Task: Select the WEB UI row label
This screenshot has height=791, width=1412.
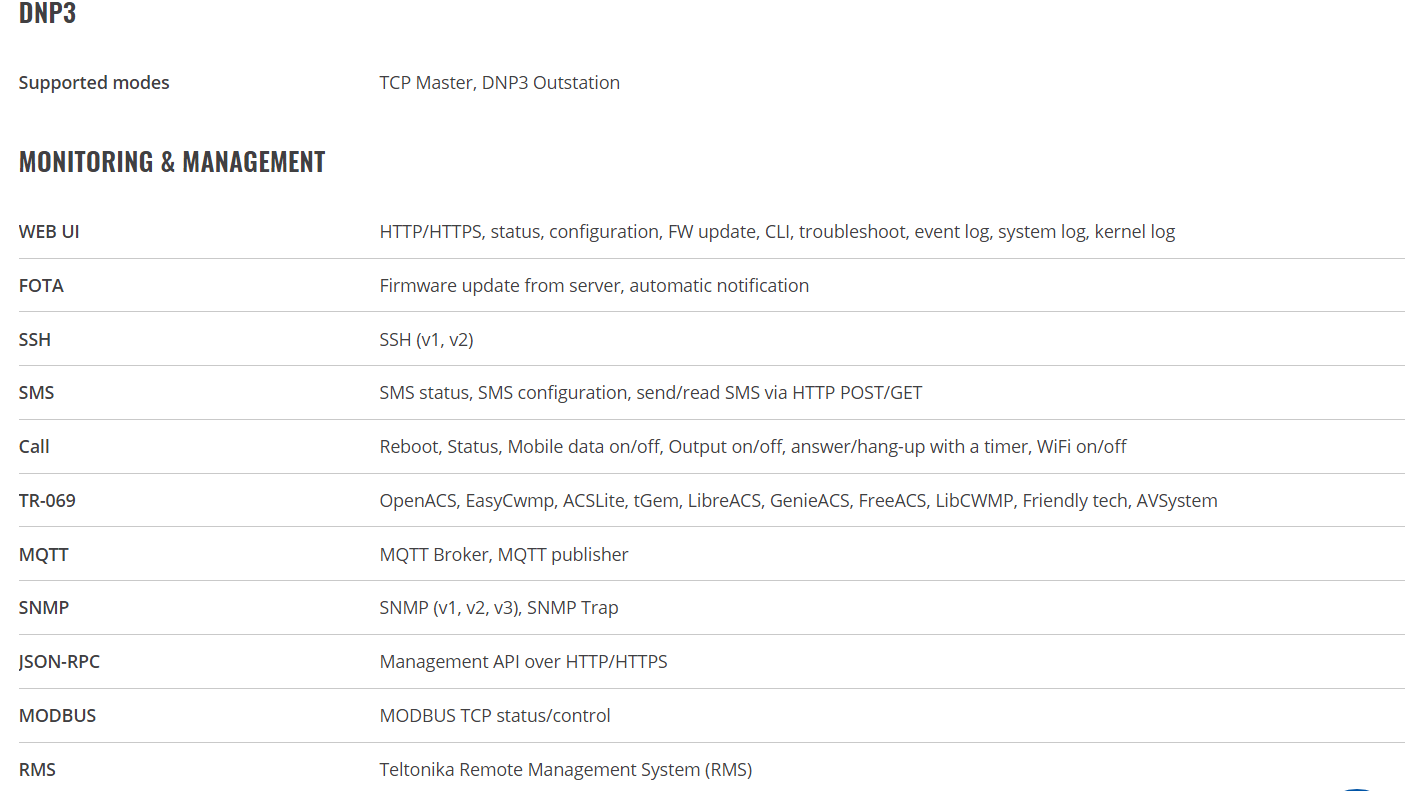Action: click(49, 232)
